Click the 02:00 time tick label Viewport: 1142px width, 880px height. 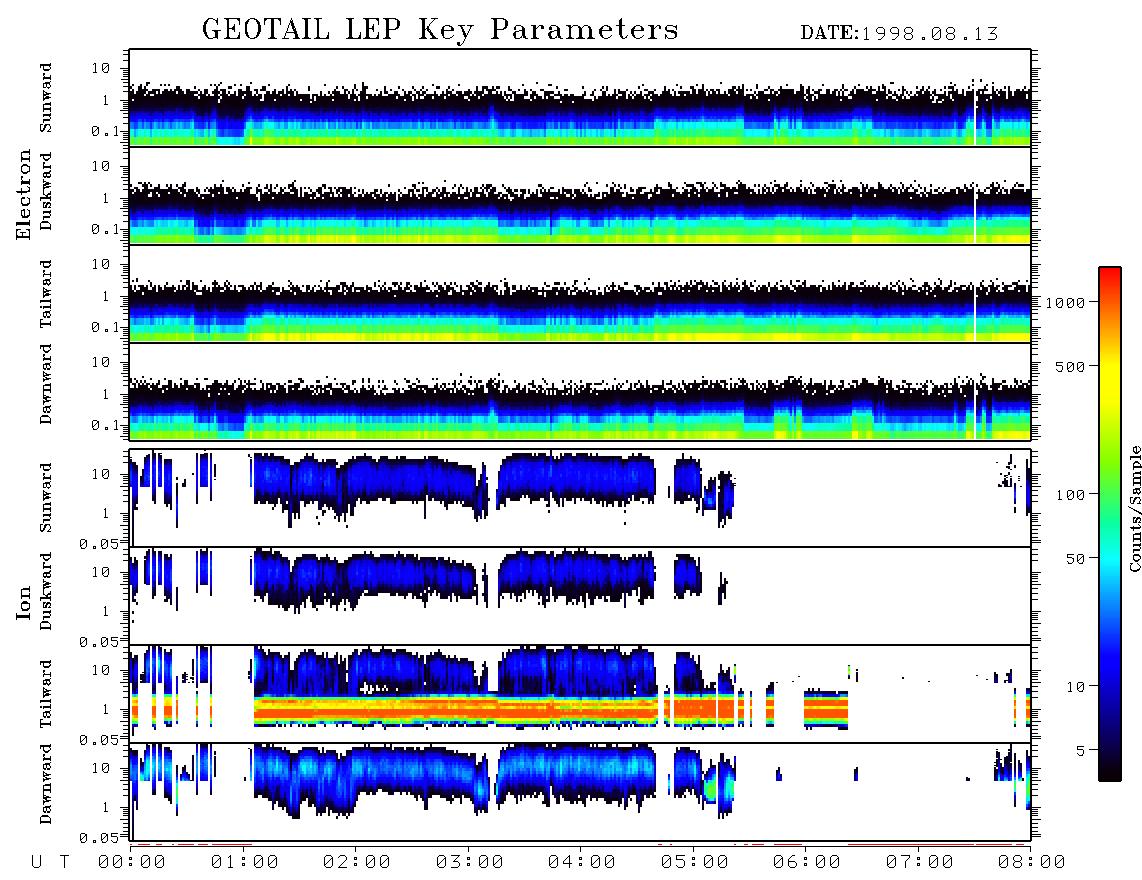(357, 863)
